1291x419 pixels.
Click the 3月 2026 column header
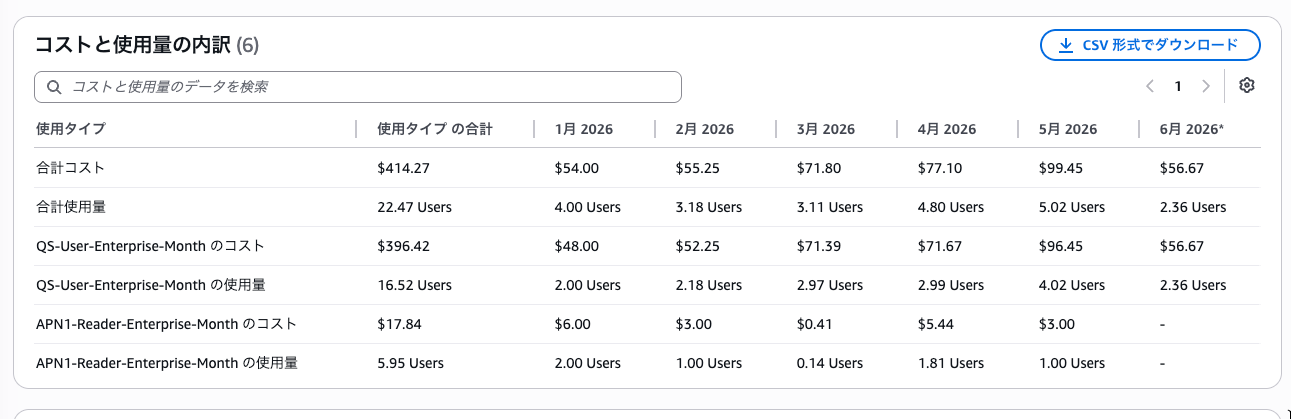pyautogui.click(x=826, y=129)
